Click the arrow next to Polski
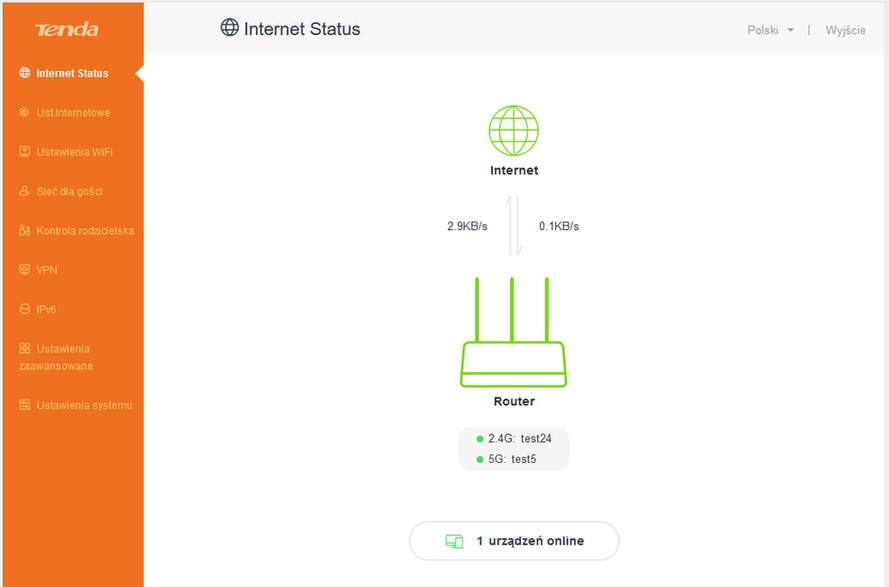Viewport: 889px width, 587px height. pyautogui.click(x=790, y=30)
